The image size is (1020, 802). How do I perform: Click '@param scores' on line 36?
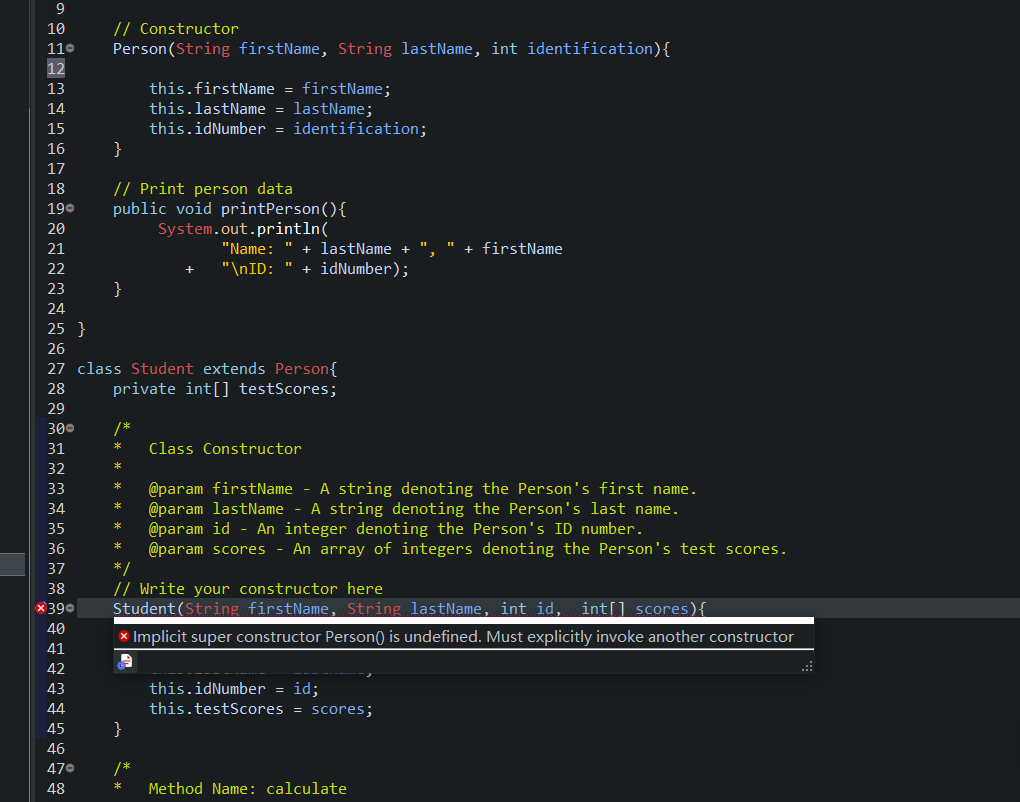[208, 549]
